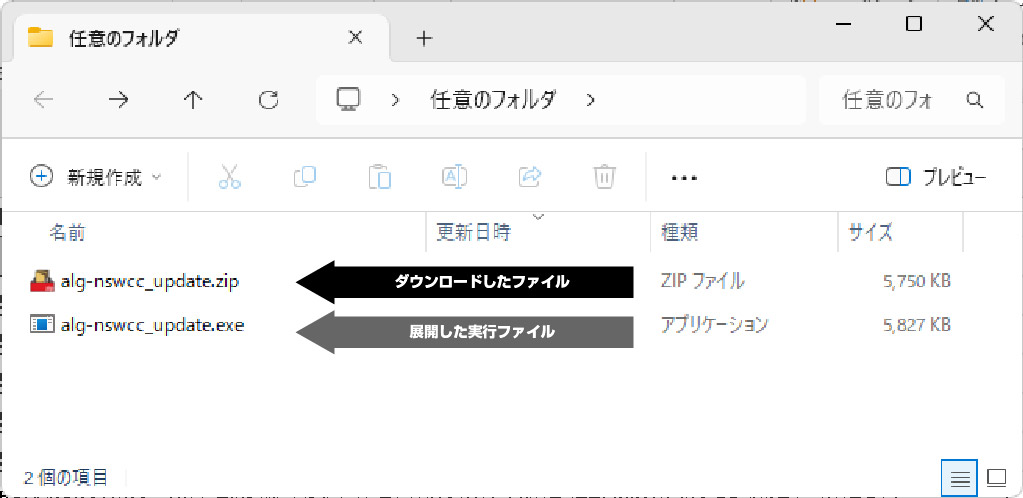Expand the chevron after 任意のフォルダ in address bar

tap(590, 99)
